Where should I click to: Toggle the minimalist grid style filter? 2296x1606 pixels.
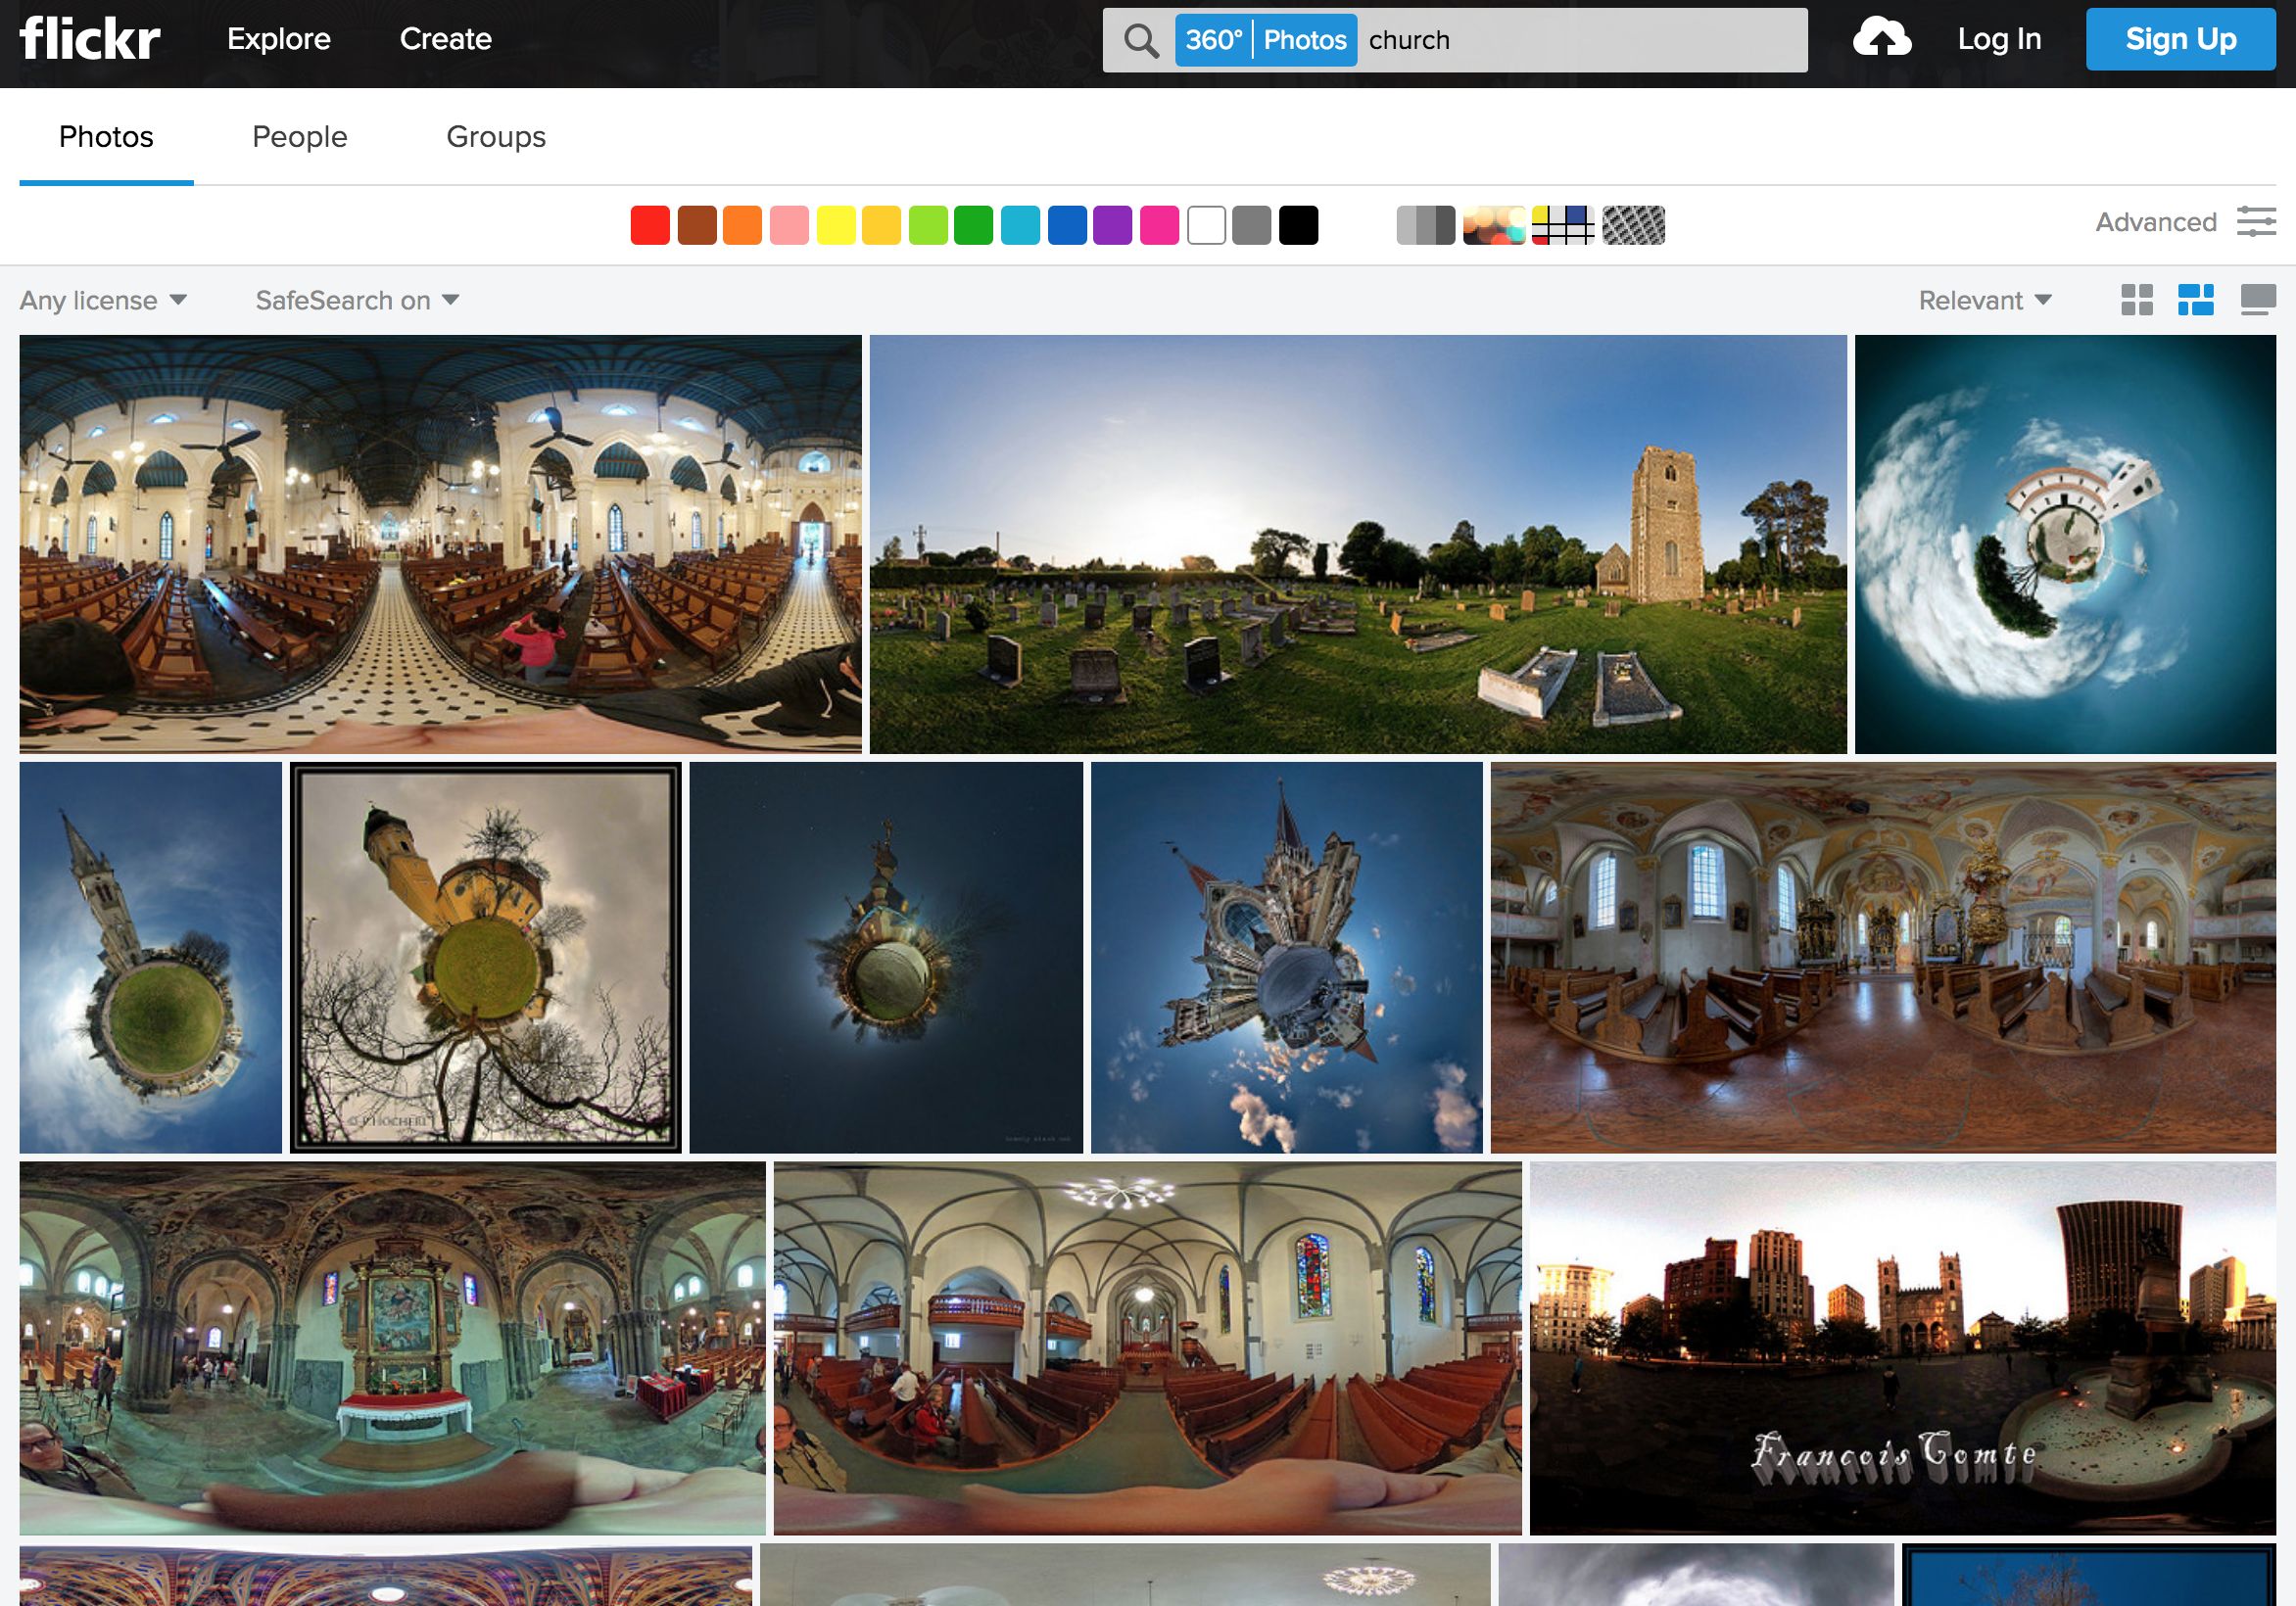click(x=1563, y=225)
